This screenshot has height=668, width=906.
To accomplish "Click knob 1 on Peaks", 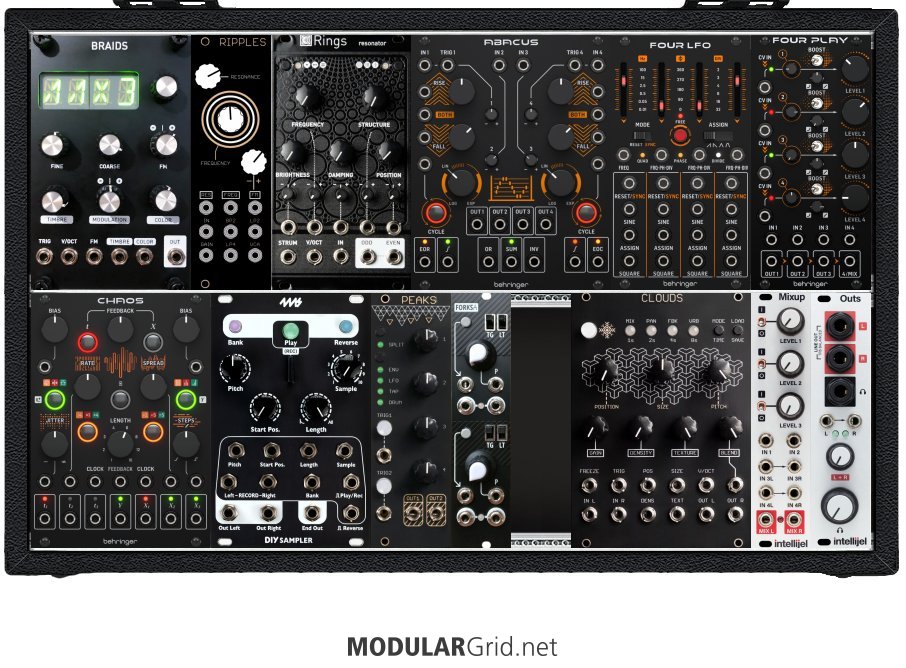I will pos(426,339).
